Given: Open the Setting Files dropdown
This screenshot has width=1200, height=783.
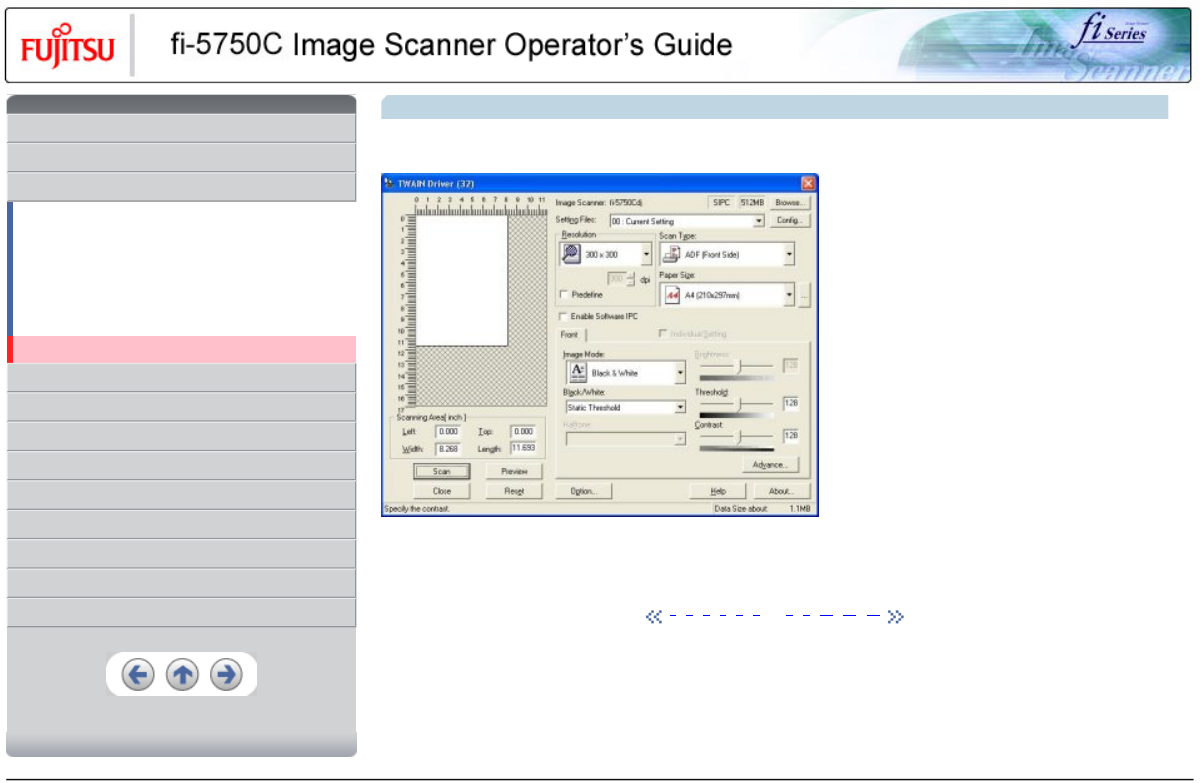Looking at the screenshot, I should coord(759,221).
